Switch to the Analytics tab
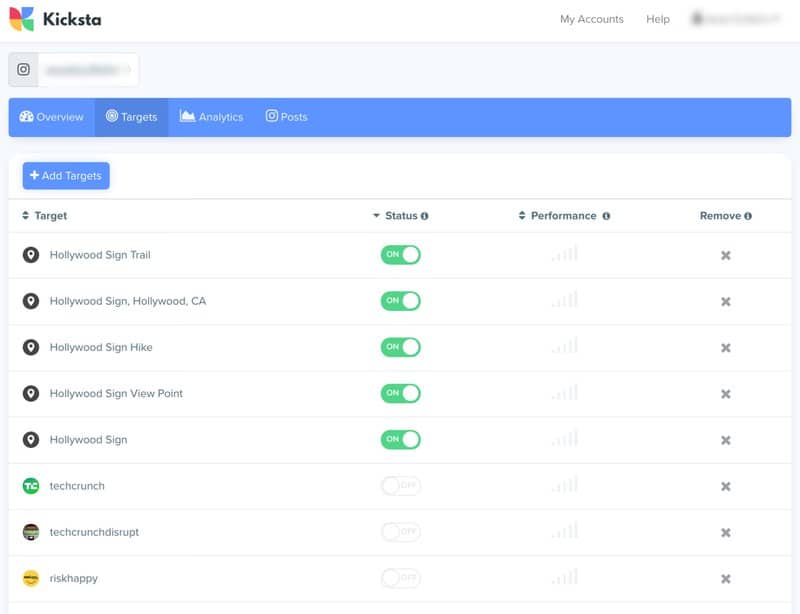The image size is (800, 614). 211,117
